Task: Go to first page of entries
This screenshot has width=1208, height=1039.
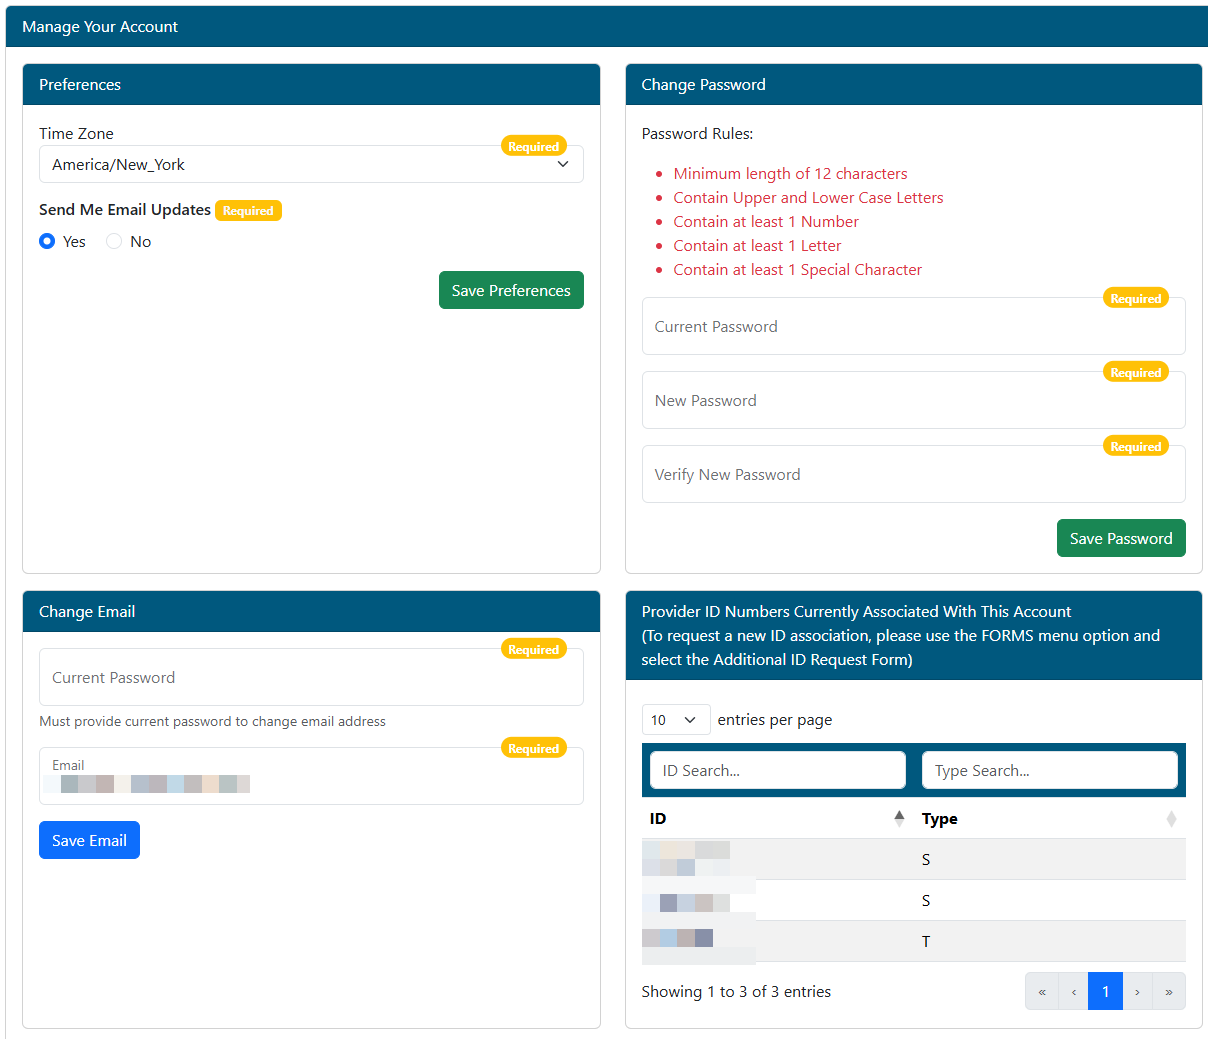Action: (1041, 992)
